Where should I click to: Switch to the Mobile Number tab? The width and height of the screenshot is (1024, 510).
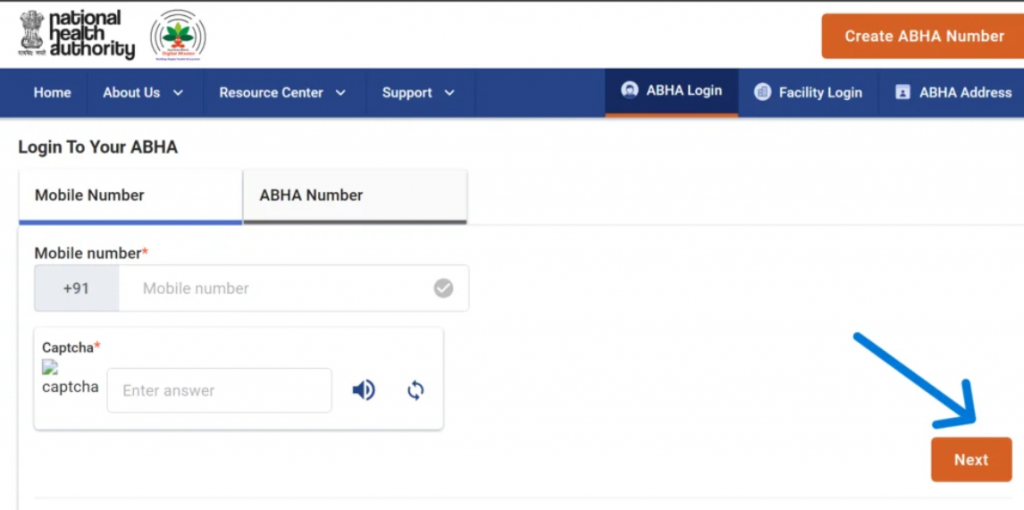pyautogui.click(x=131, y=196)
